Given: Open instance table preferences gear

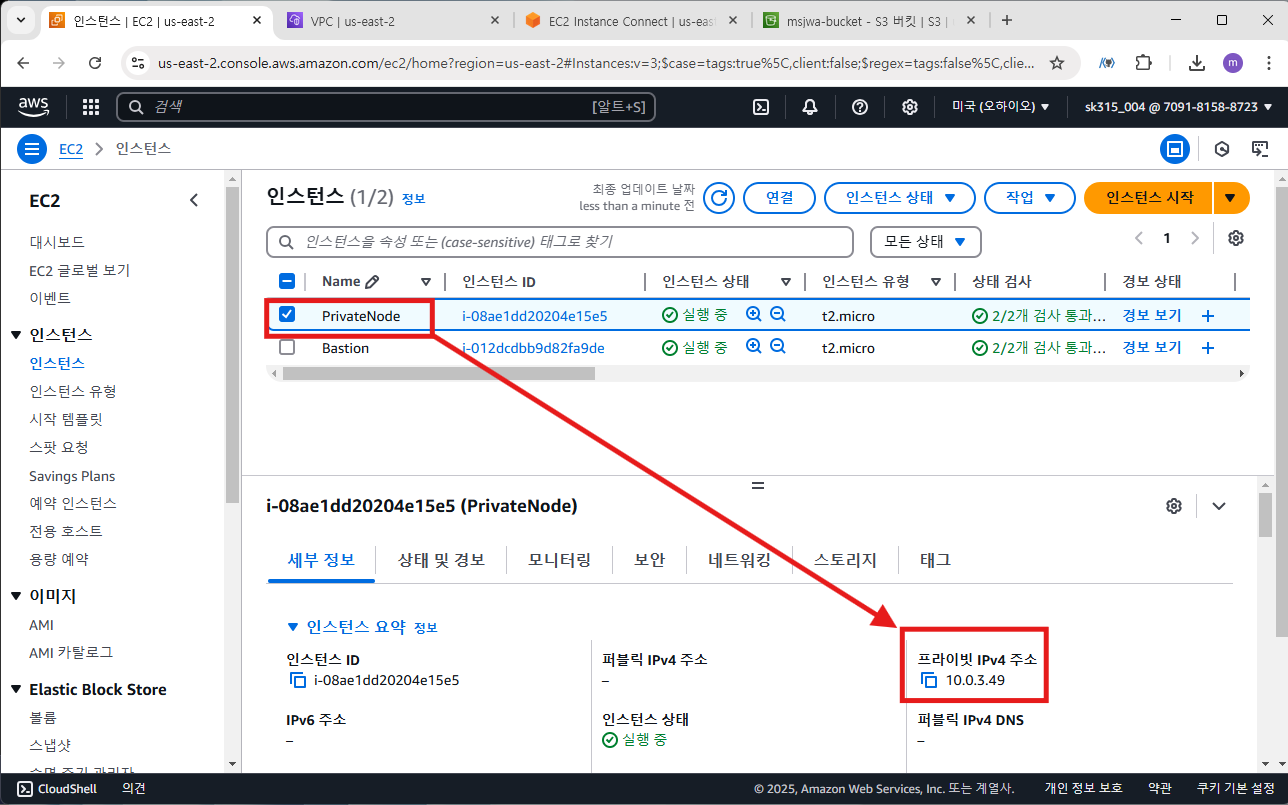Looking at the screenshot, I should point(1236,238).
